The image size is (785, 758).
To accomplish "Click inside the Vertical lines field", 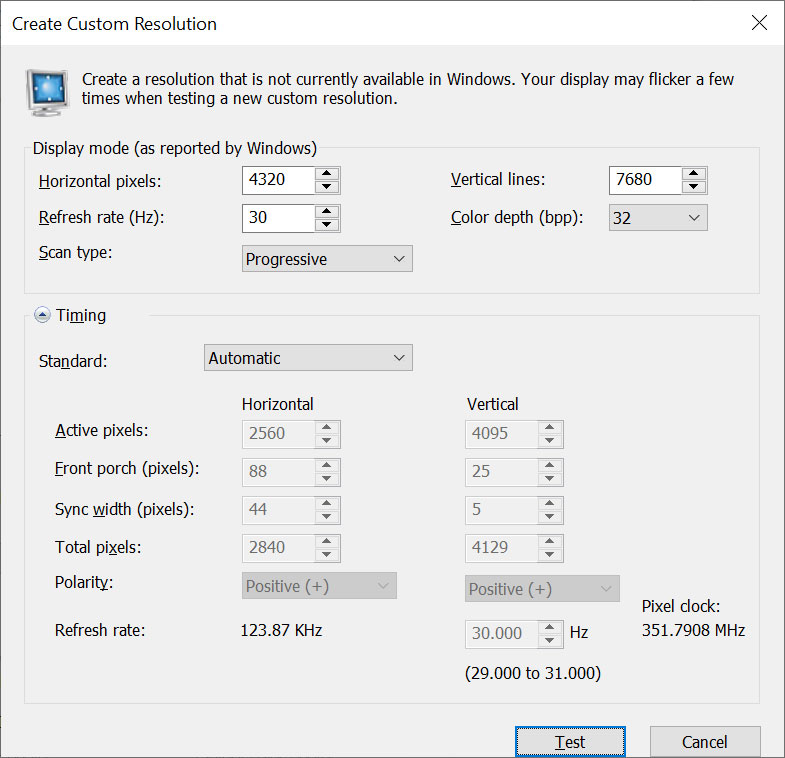I will pyautogui.click(x=643, y=180).
